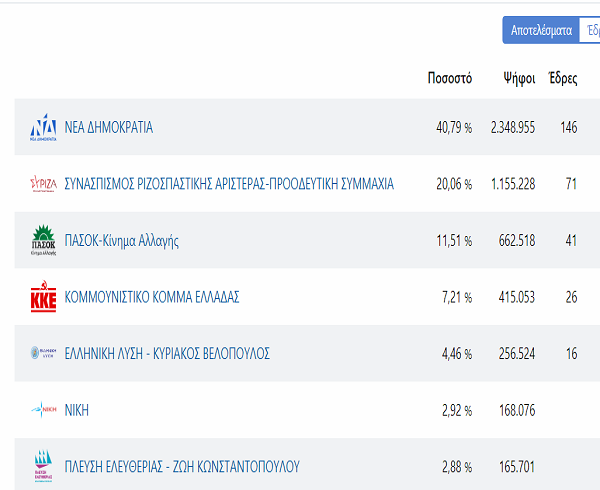This screenshot has width=600, height=490.
Task: Open ΕΛΛΗΝΙΚΗ ΛΥΣΗ - ΚΥΡΙΑΚΟΣ ΒΕΛΟΠΟΥΛΟΣ link
Action: click(x=167, y=353)
